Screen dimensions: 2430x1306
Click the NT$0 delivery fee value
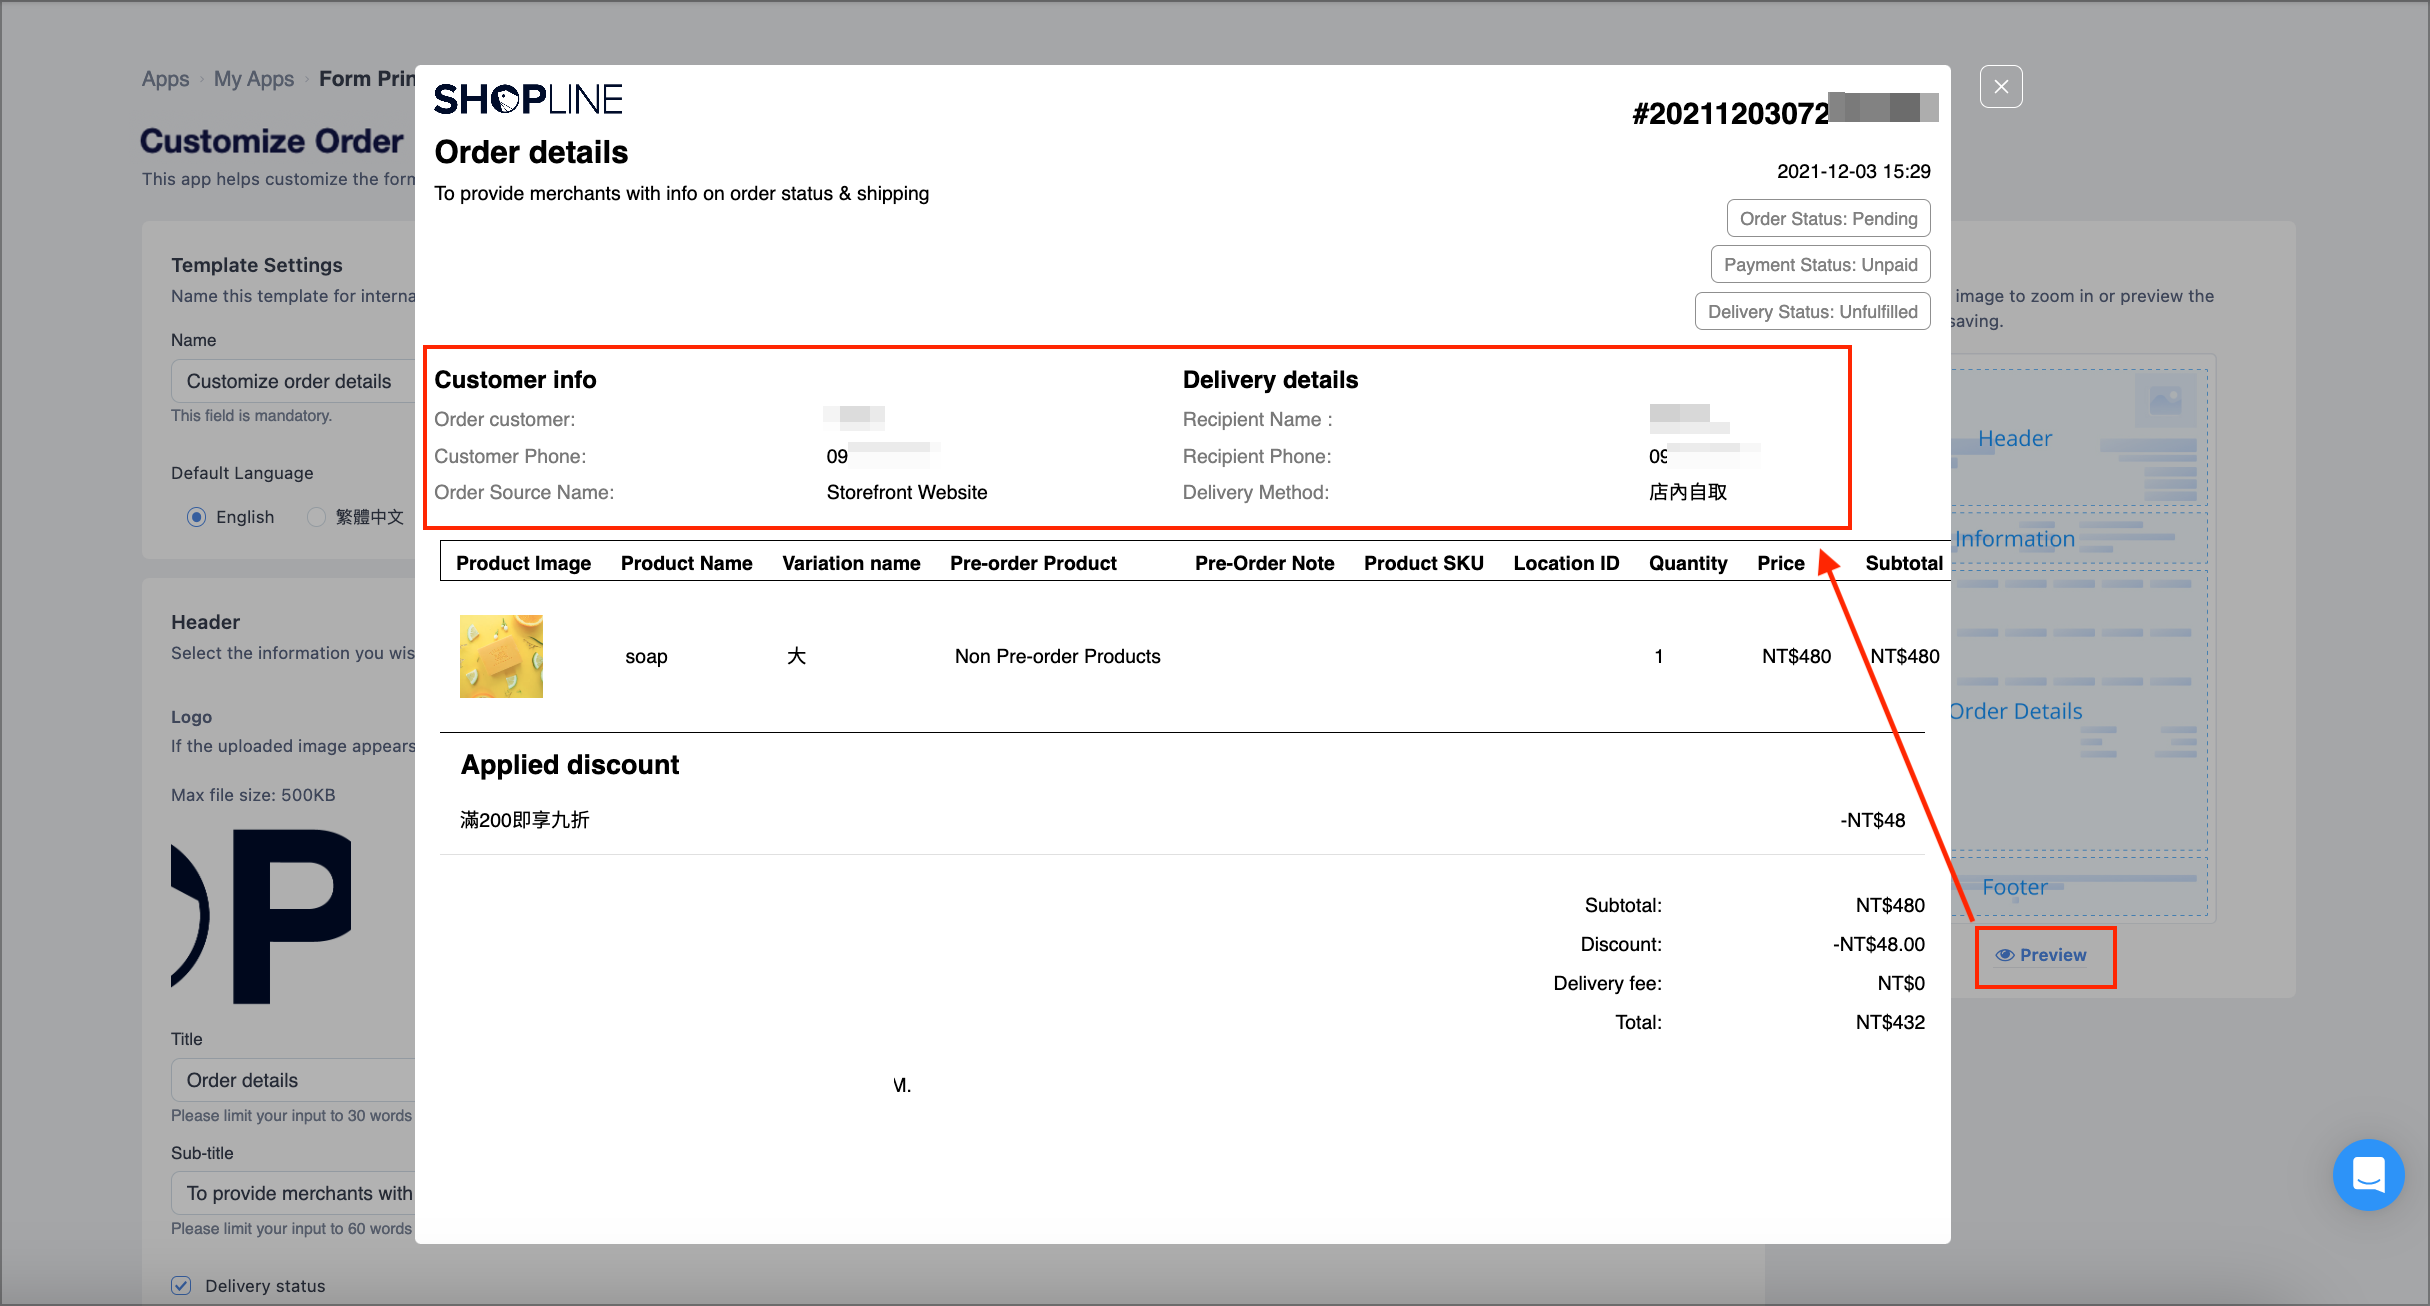tap(1901, 983)
